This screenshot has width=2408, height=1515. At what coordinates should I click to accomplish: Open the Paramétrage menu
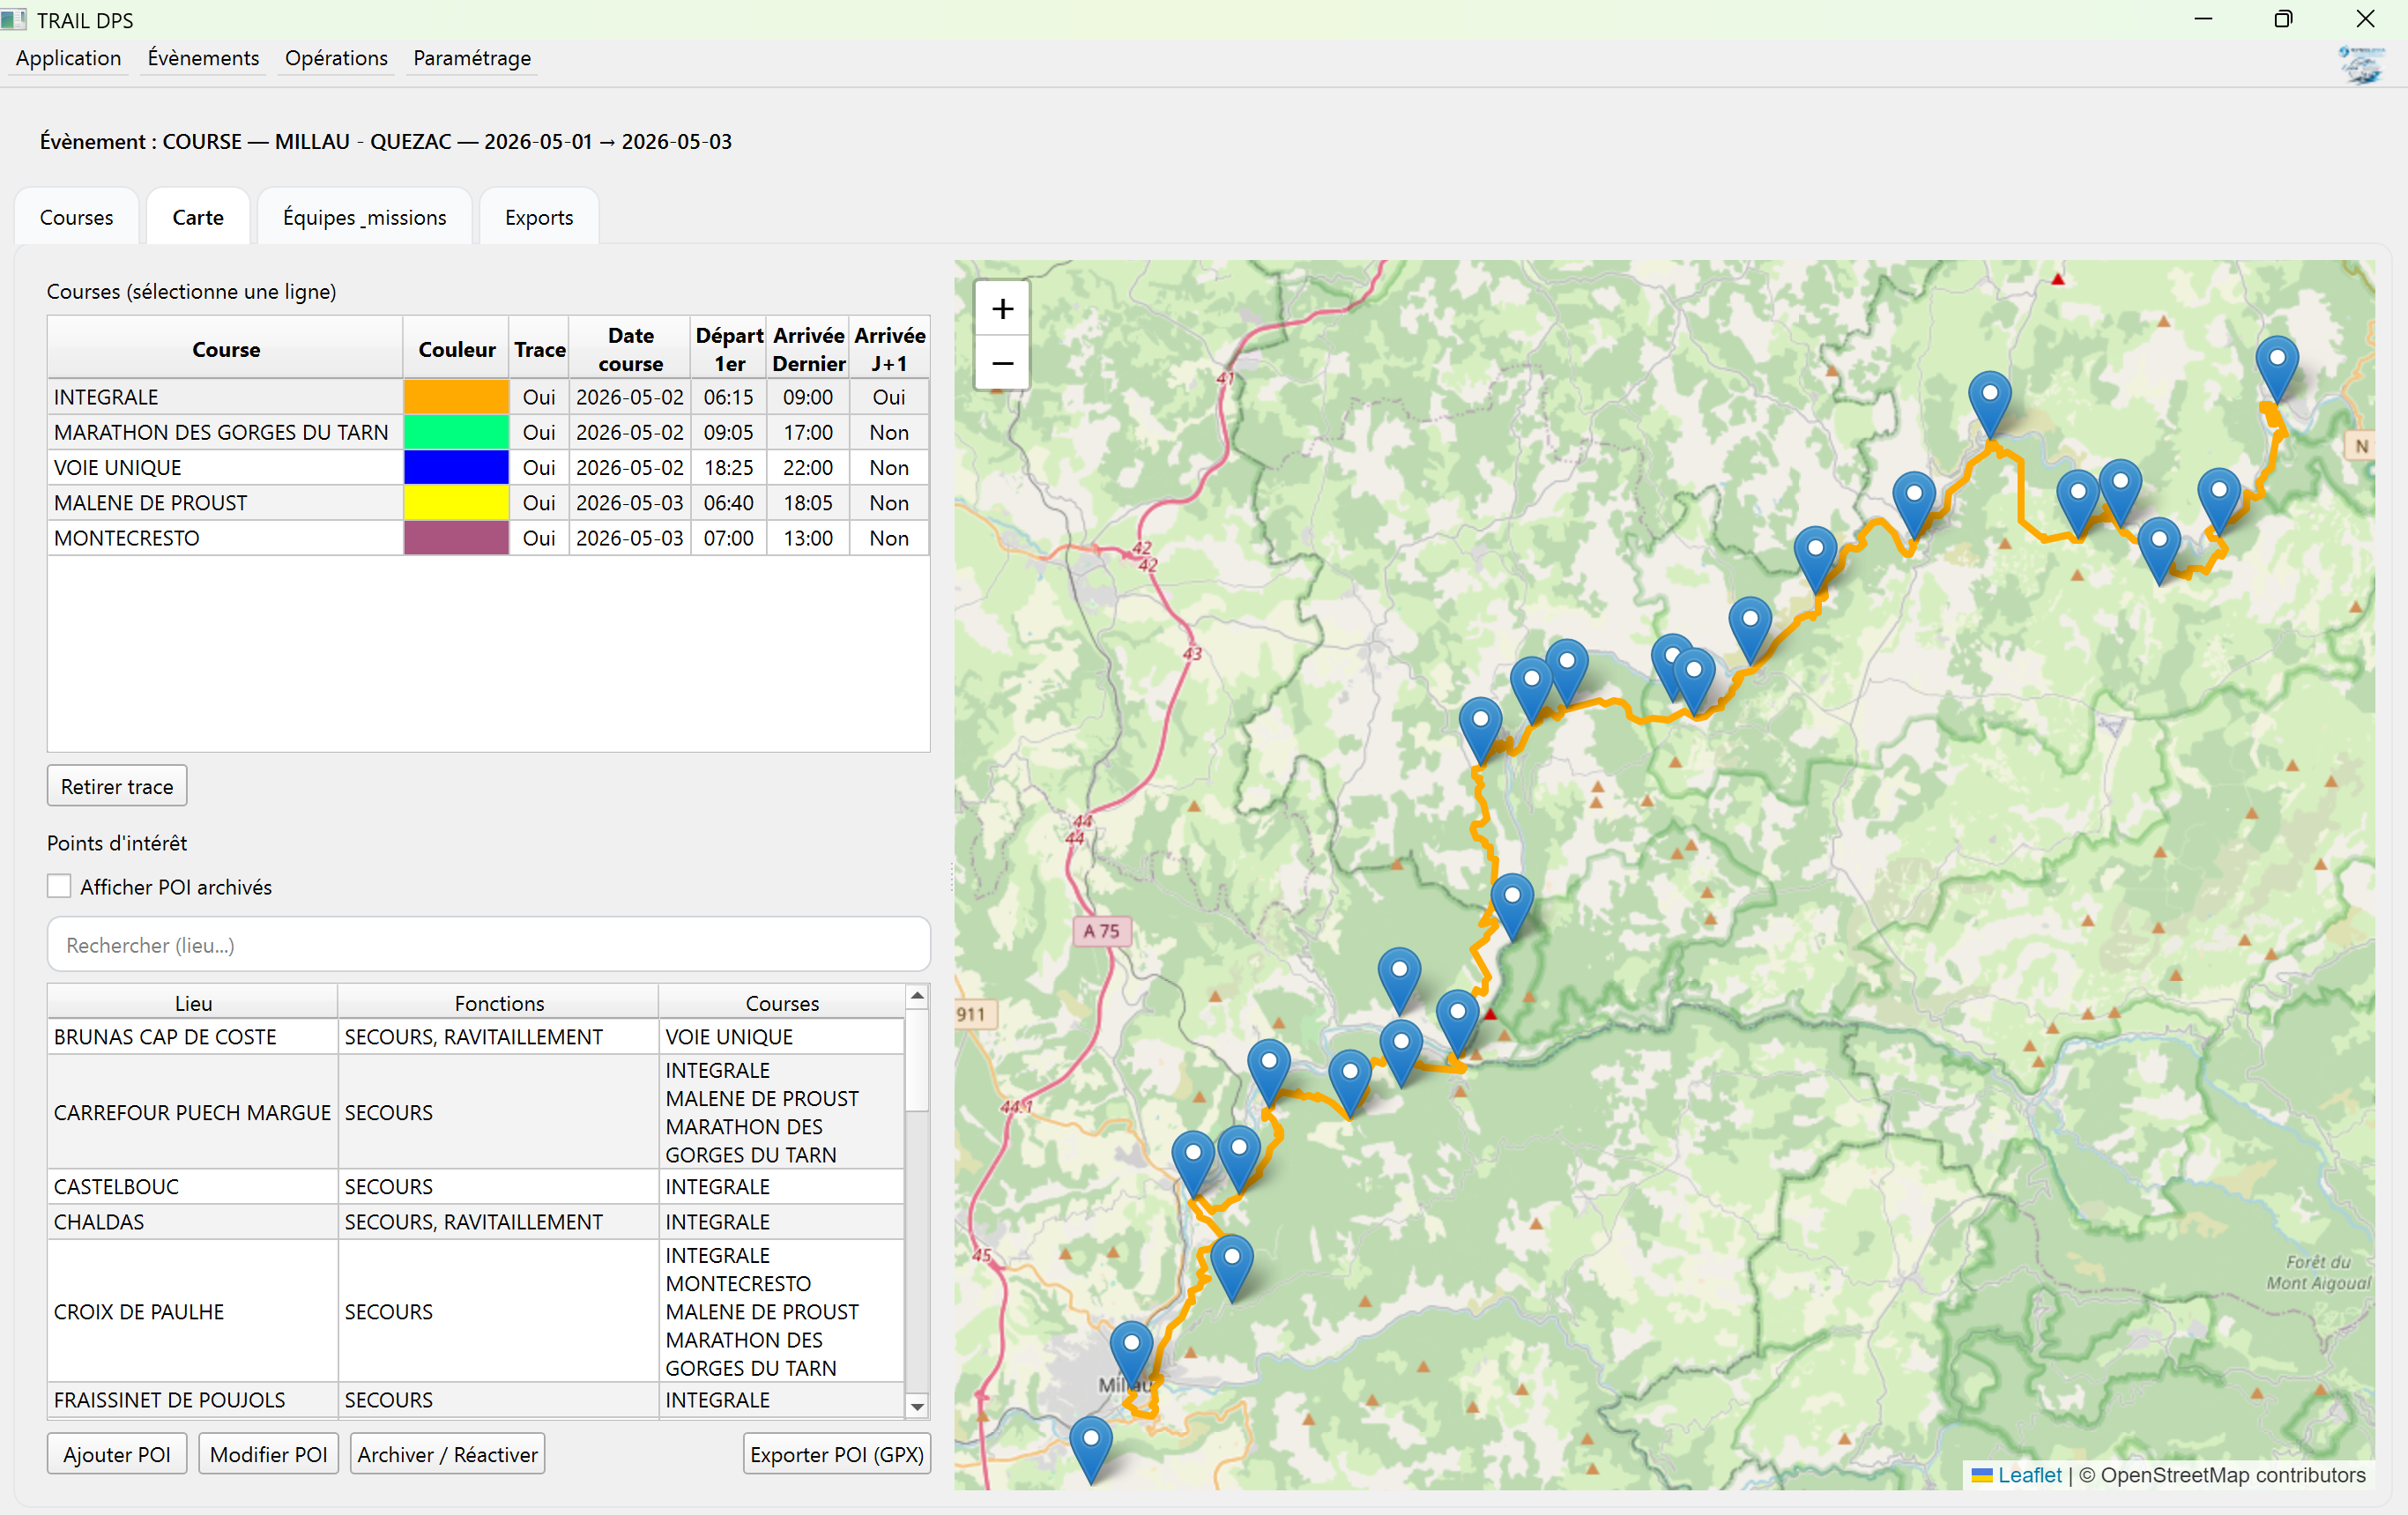click(471, 58)
